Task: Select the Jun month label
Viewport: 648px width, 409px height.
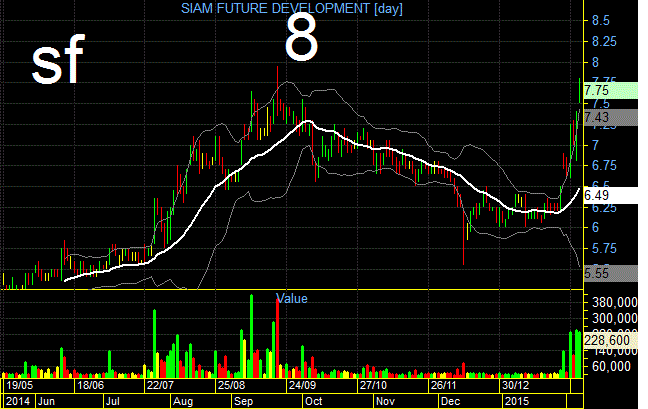Action: 46,401
